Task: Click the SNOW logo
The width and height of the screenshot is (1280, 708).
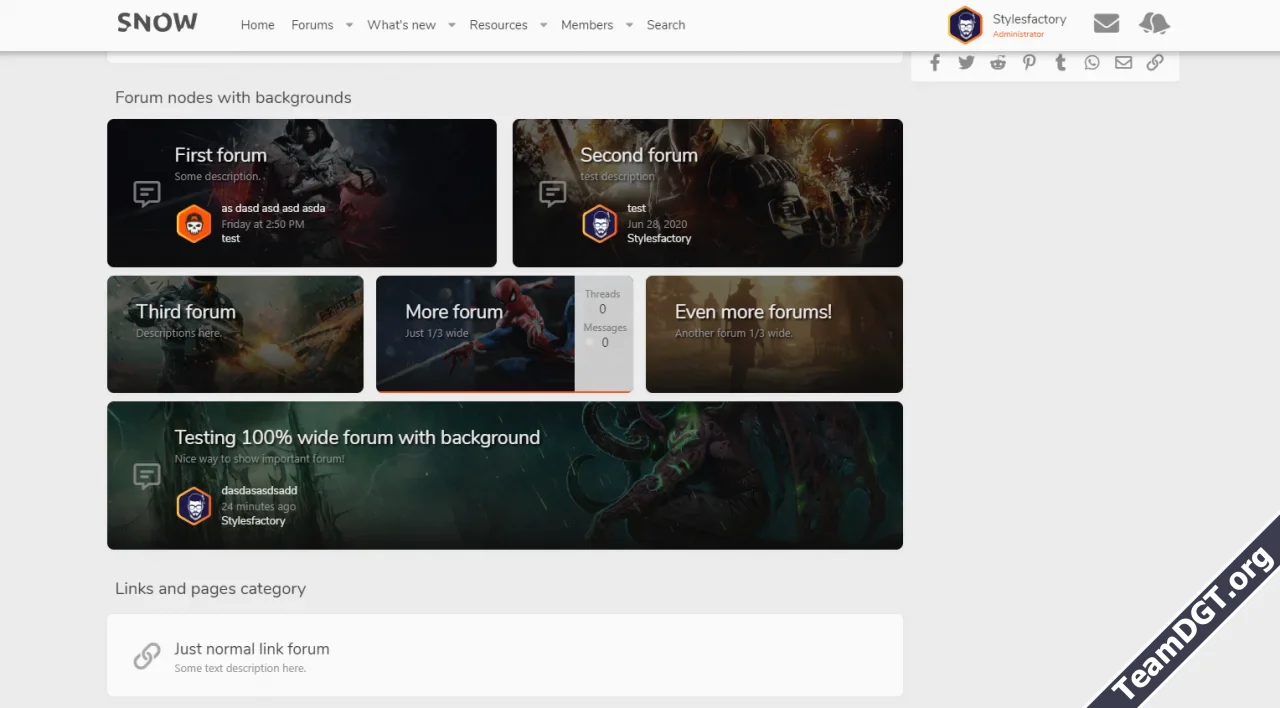Action: pyautogui.click(x=158, y=23)
